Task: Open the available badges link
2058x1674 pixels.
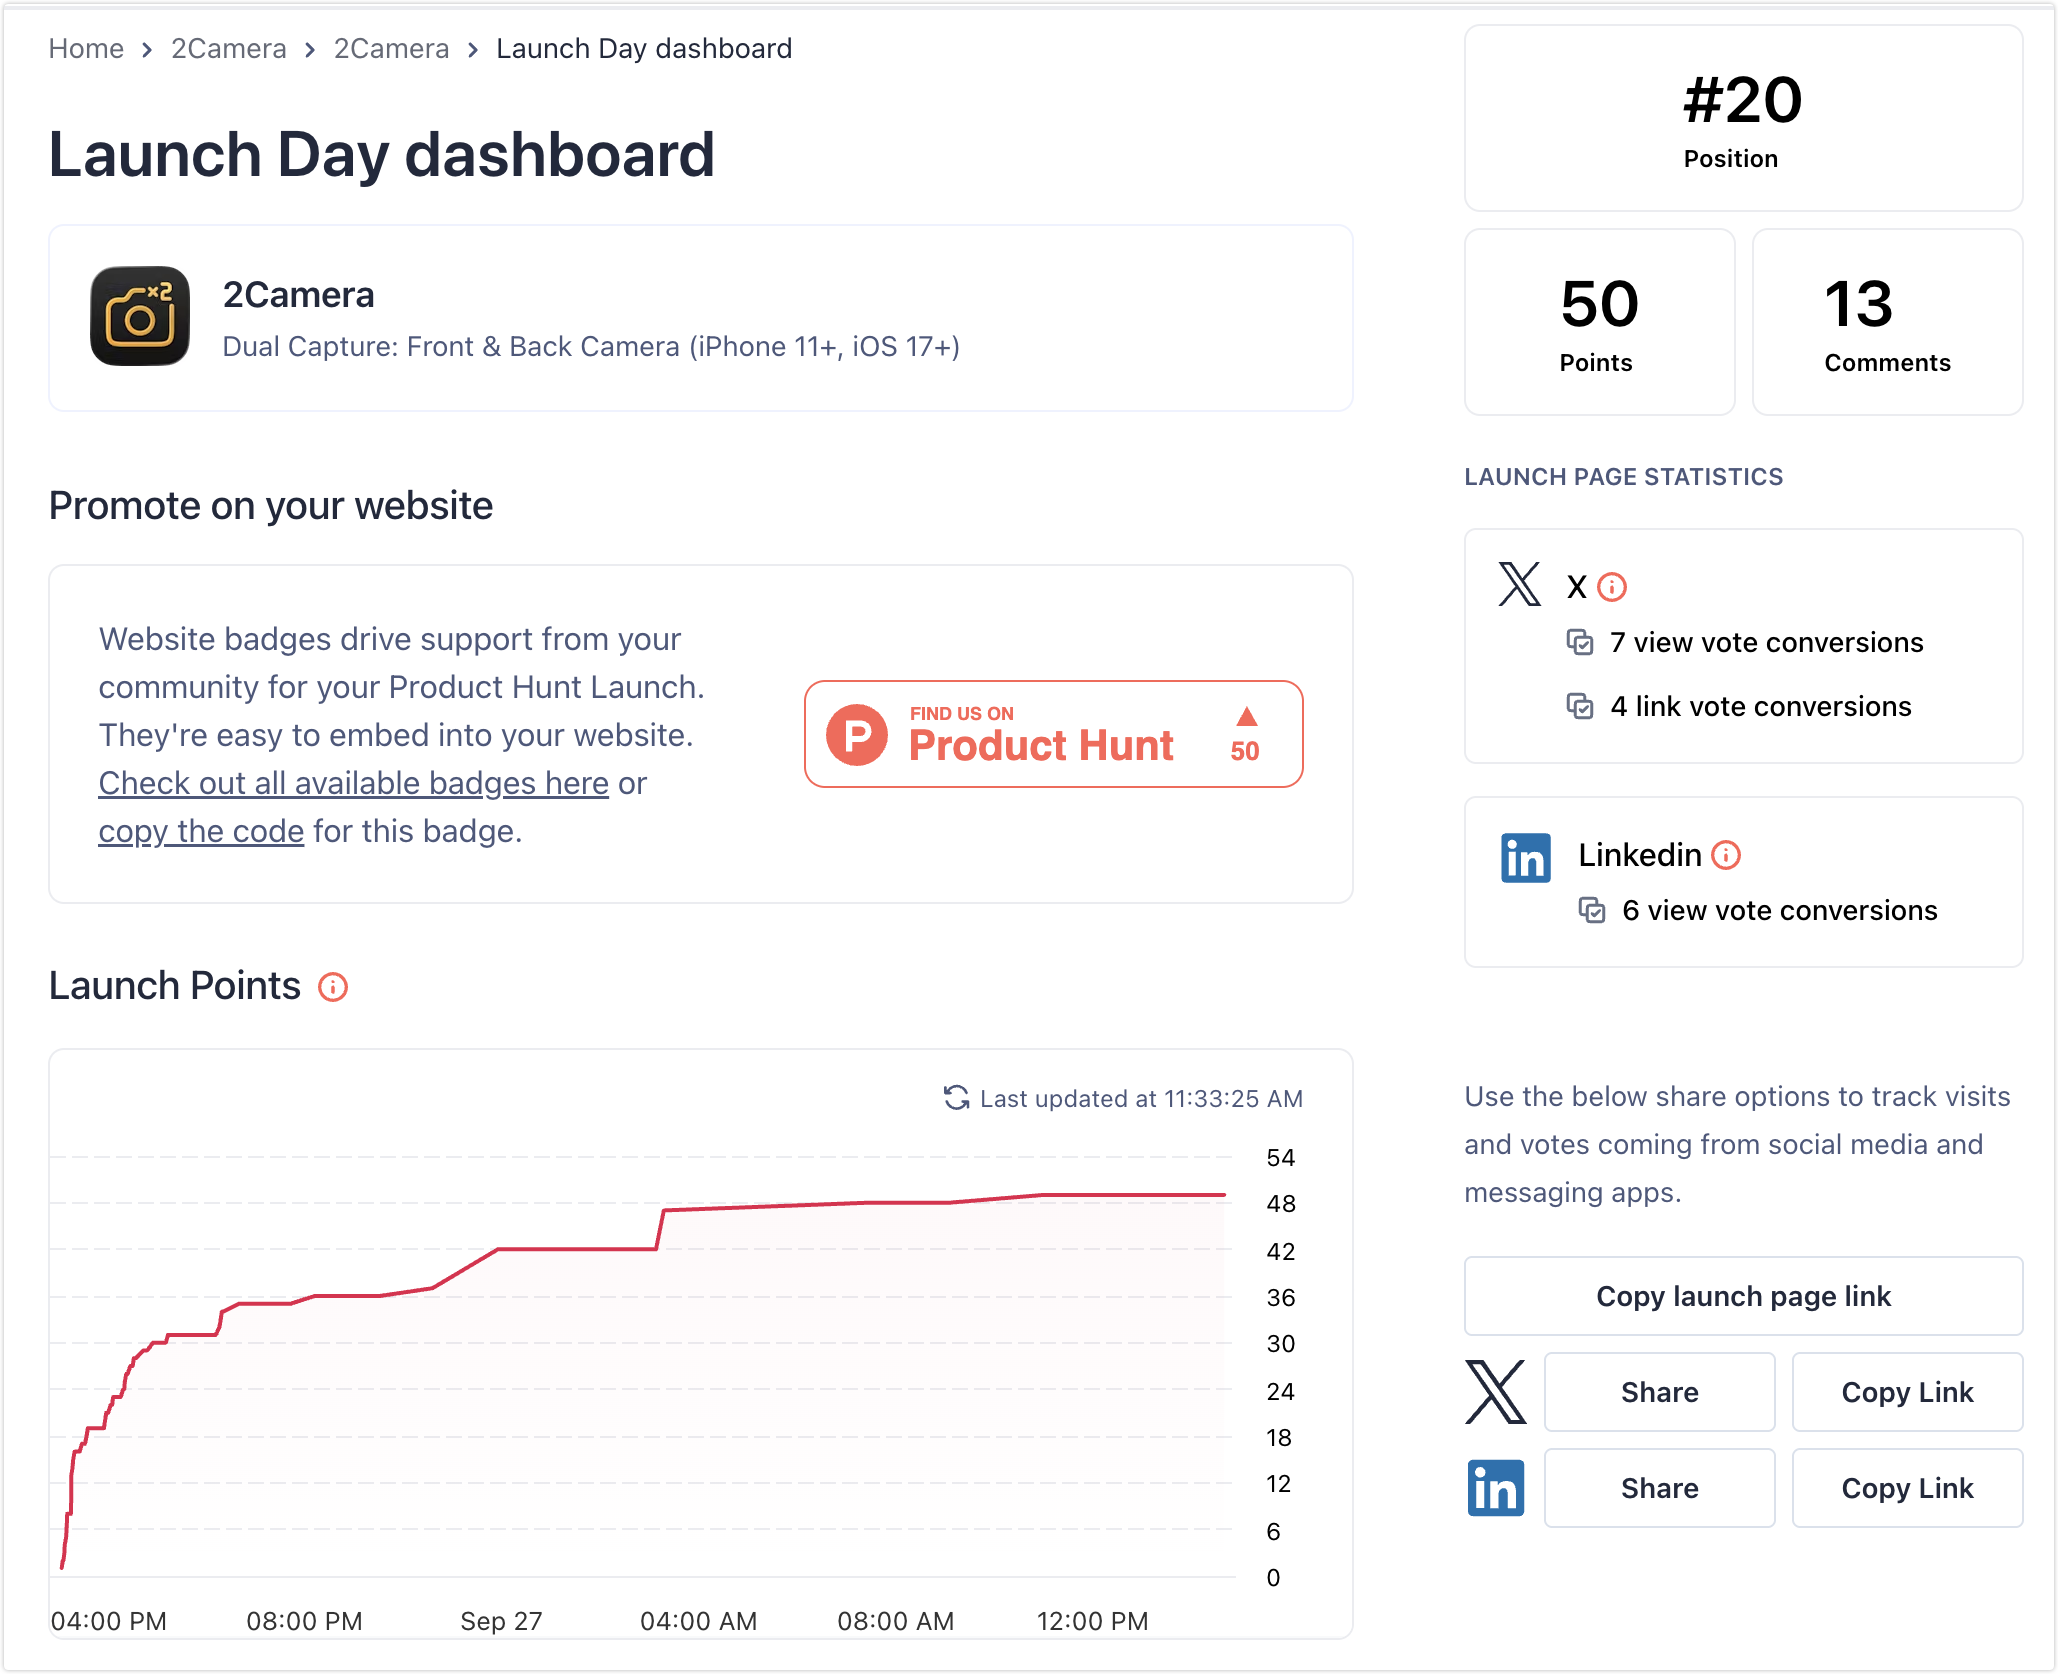Action: [x=353, y=783]
